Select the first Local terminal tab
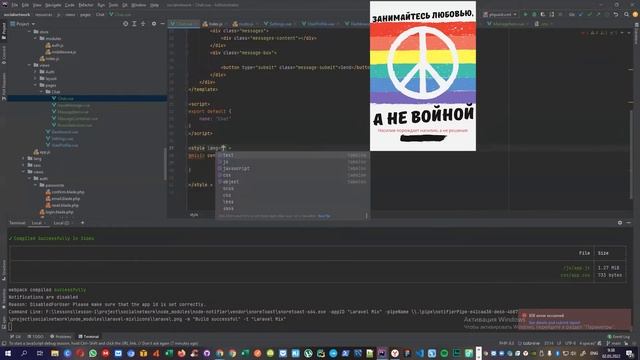Image resolution: width=640 pixels, height=360 pixels. (37, 223)
